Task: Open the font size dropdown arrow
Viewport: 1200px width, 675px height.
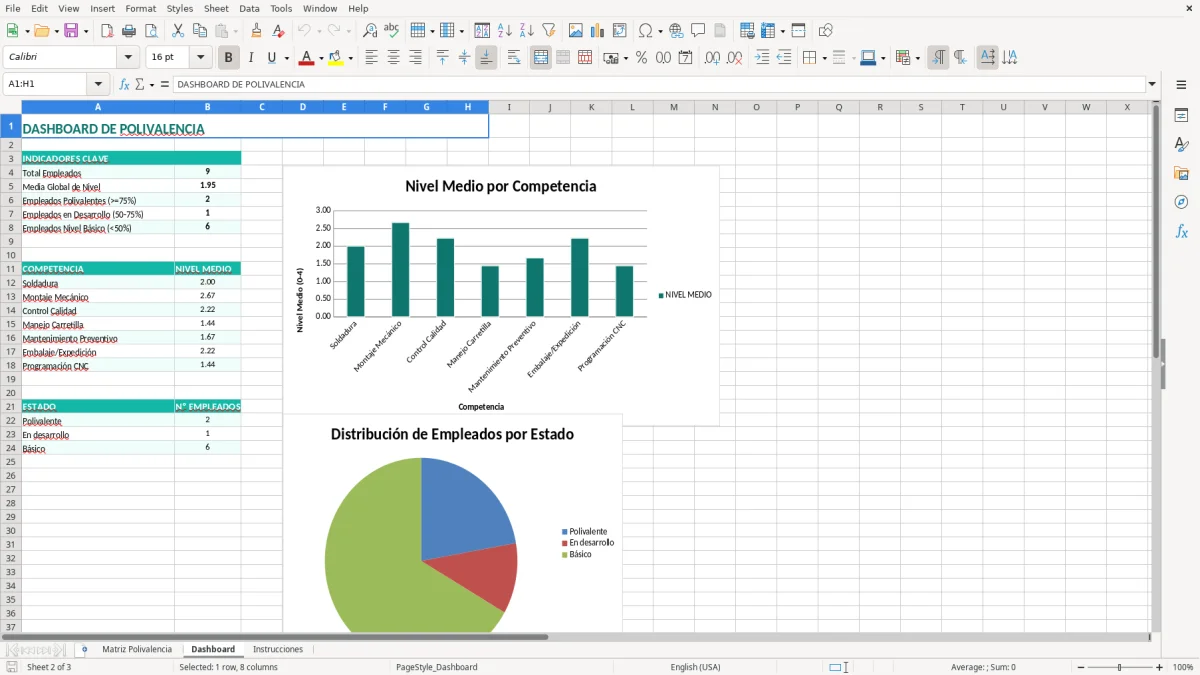Action: coord(200,58)
